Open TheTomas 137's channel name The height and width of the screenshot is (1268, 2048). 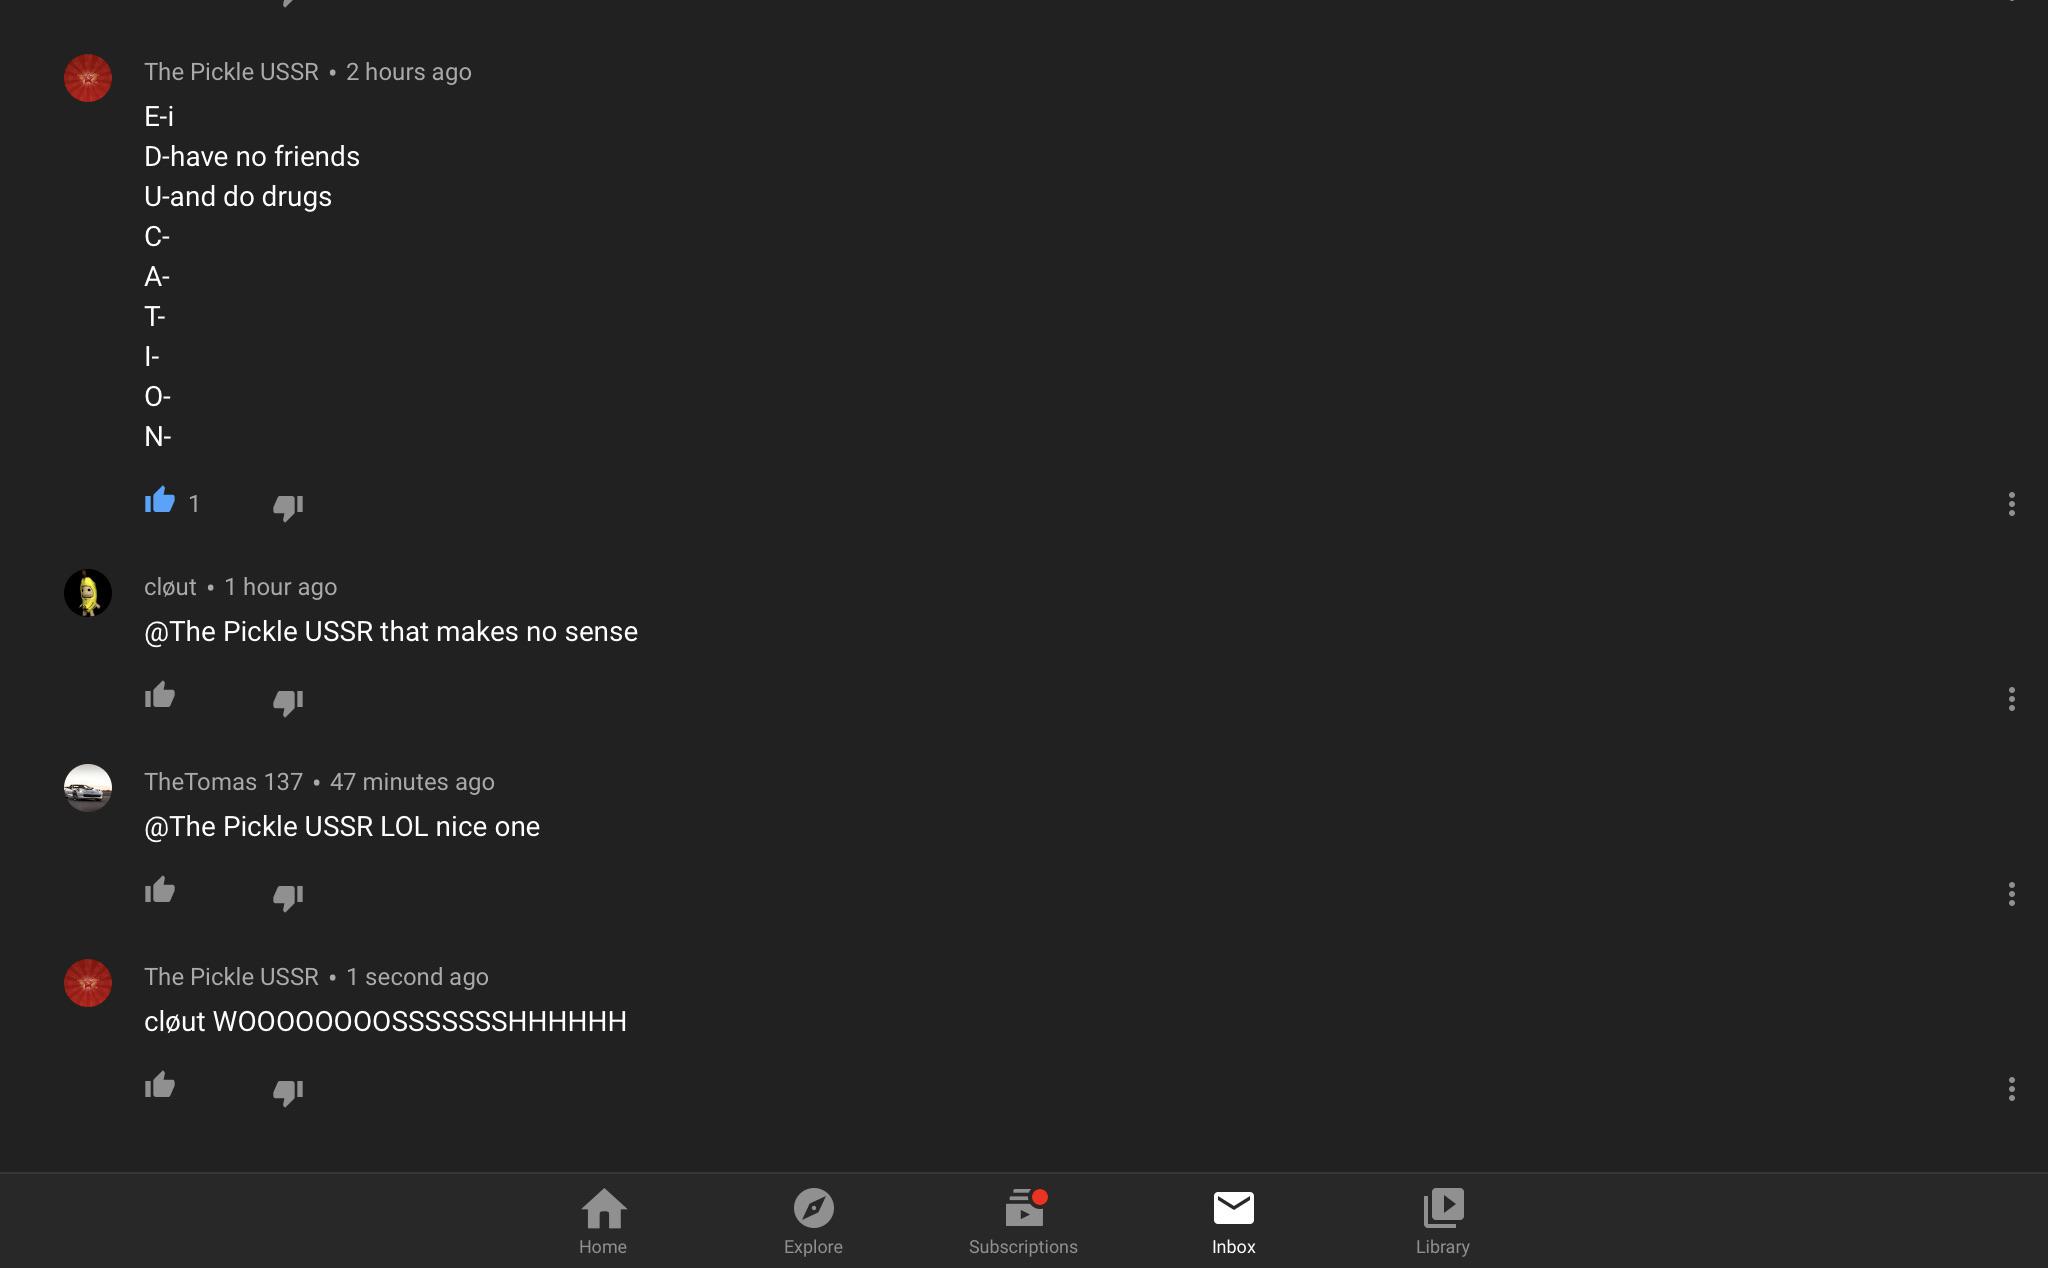223,782
